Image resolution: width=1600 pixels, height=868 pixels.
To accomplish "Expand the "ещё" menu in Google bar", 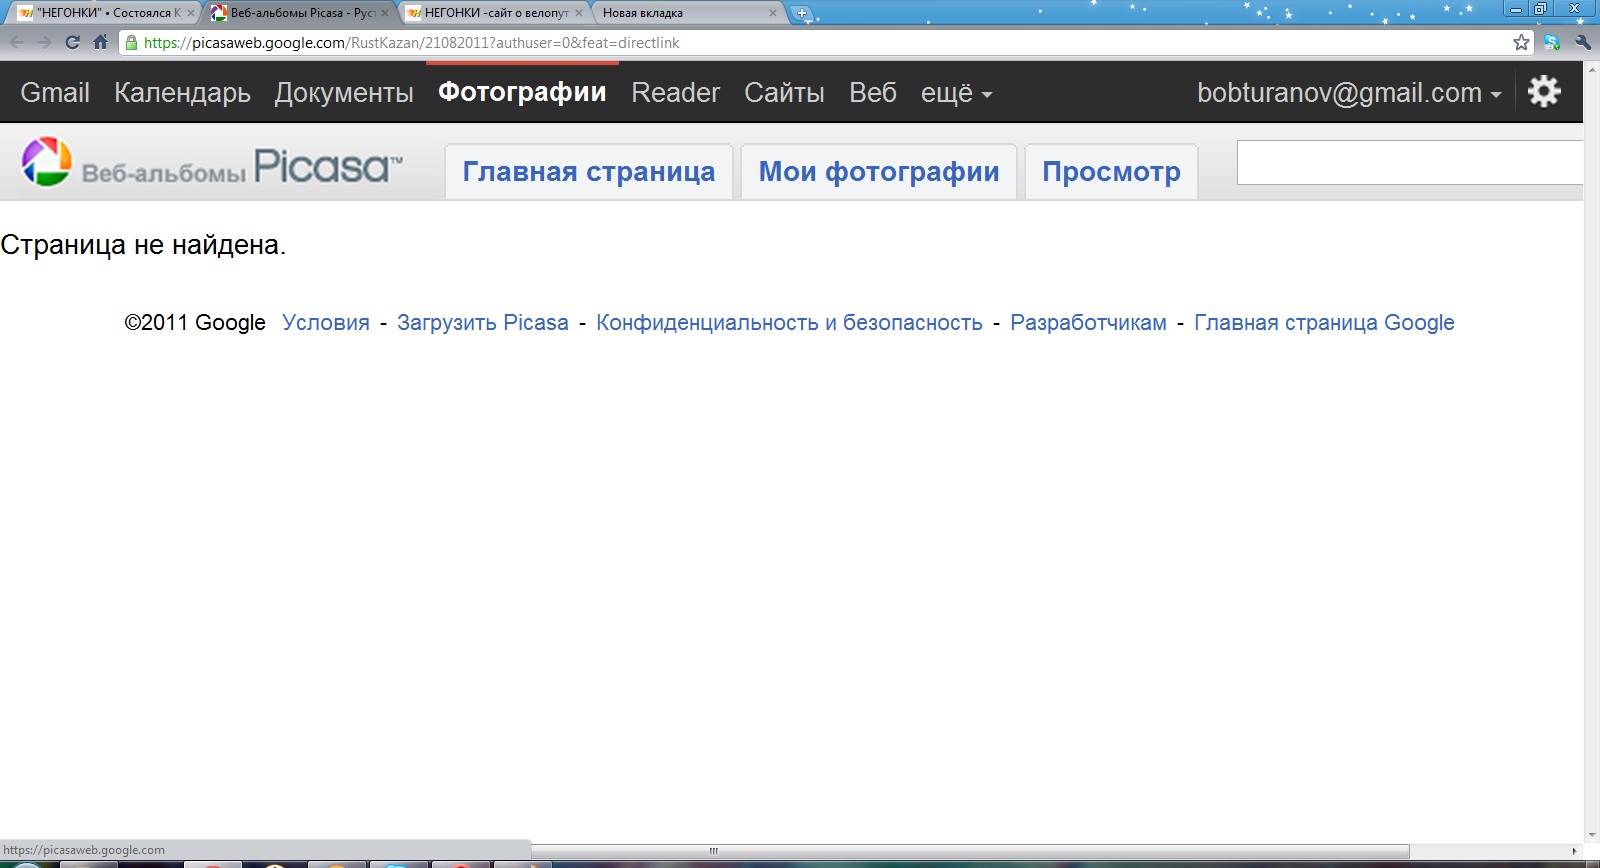I will pos(956,93).
